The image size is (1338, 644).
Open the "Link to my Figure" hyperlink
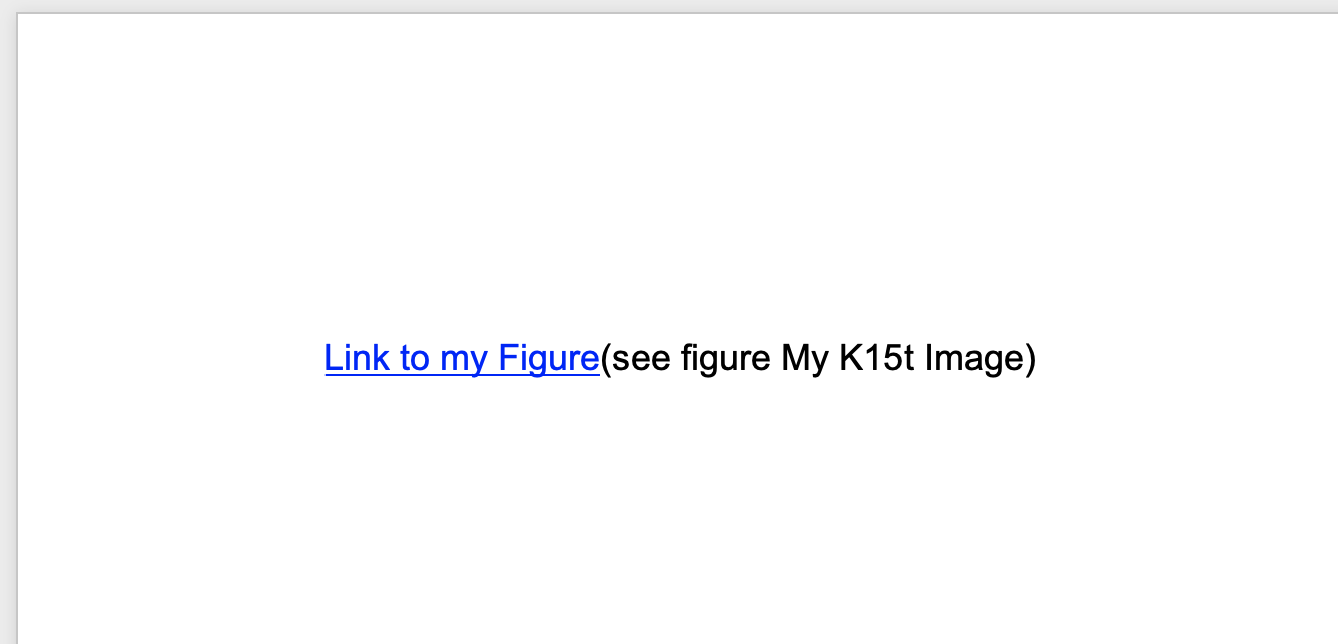tap(462, 358)
